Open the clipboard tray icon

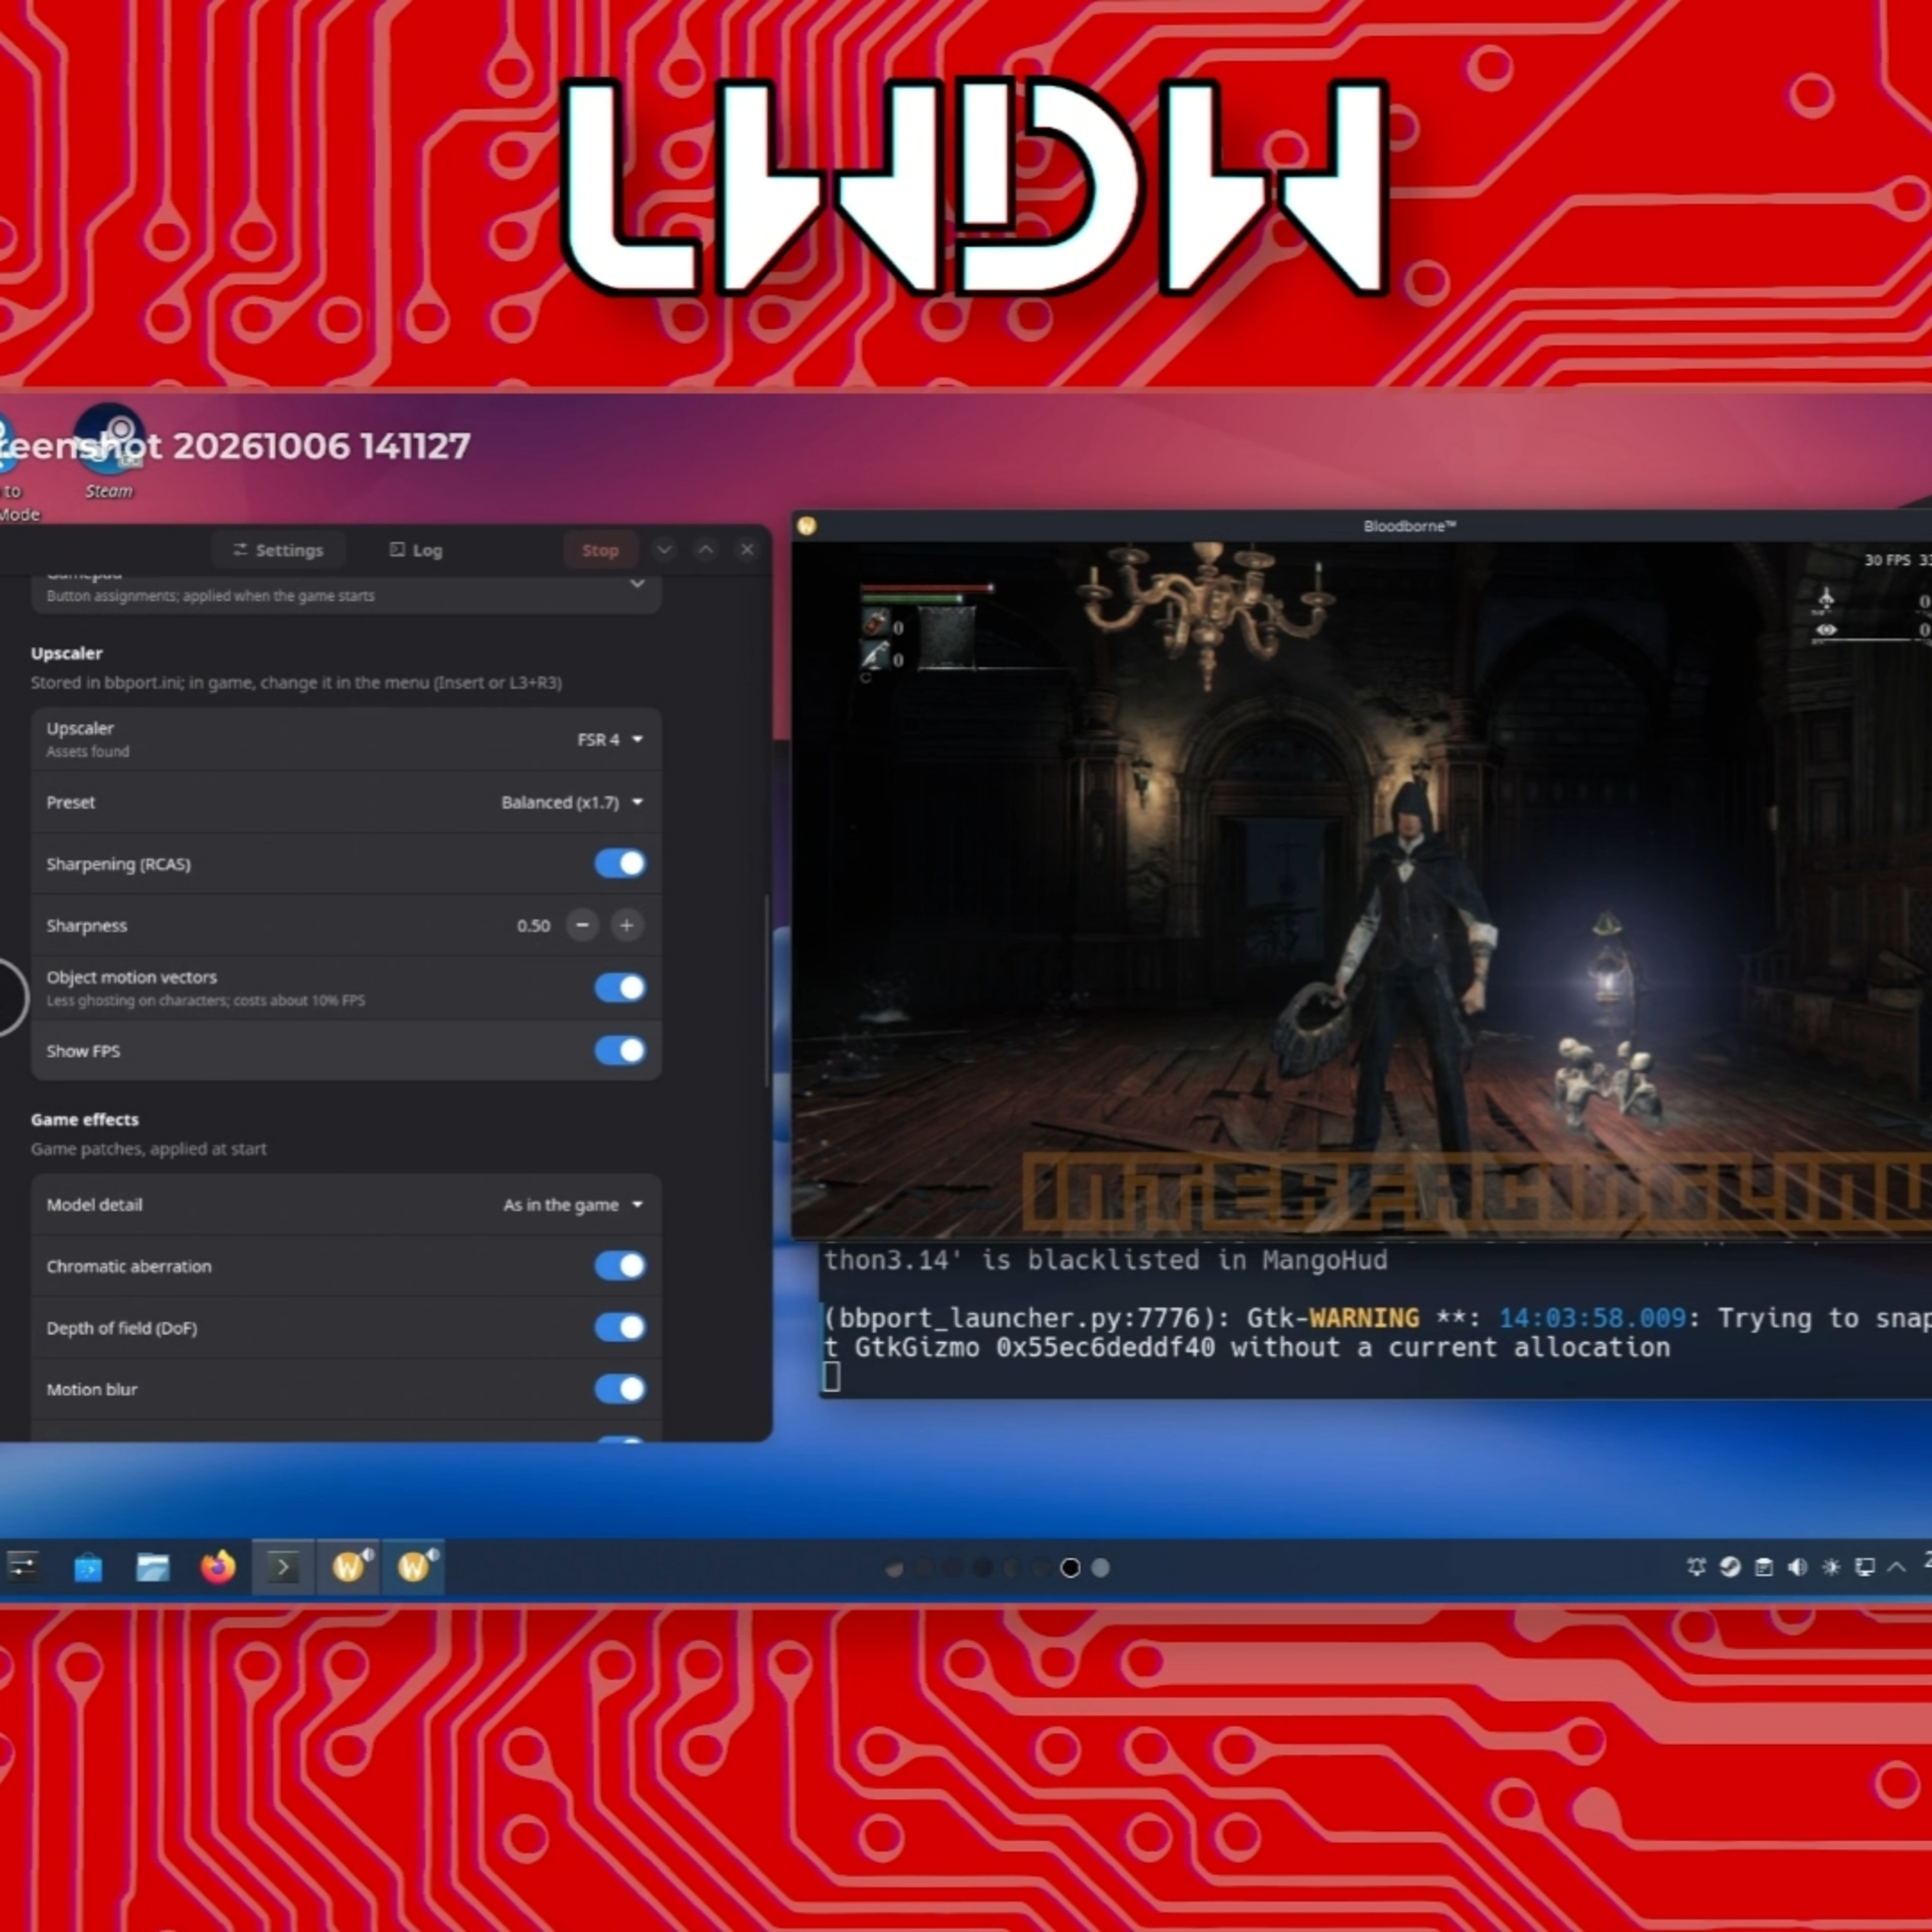[1764, 1567]
